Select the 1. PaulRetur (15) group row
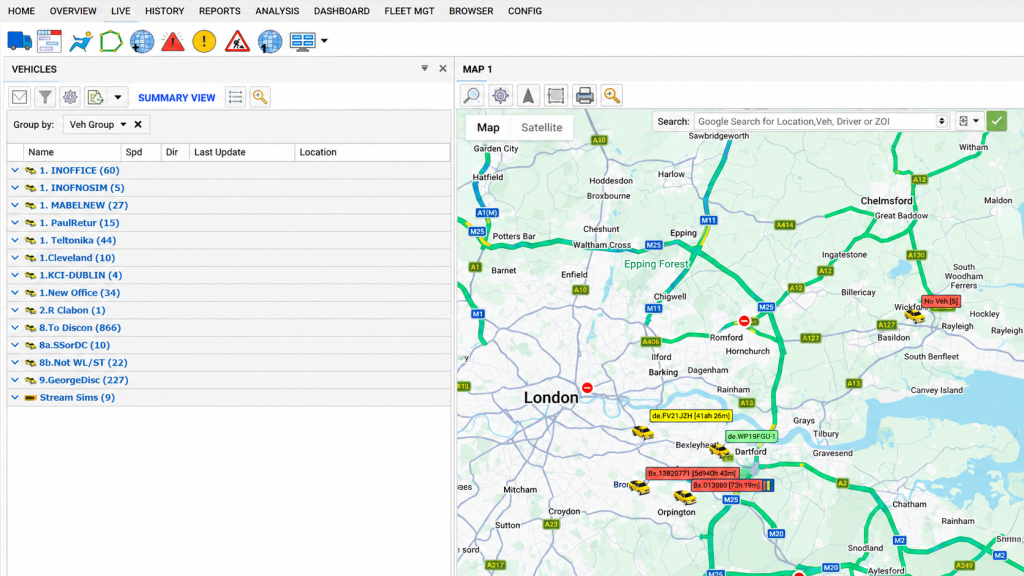 coord(229,223)
